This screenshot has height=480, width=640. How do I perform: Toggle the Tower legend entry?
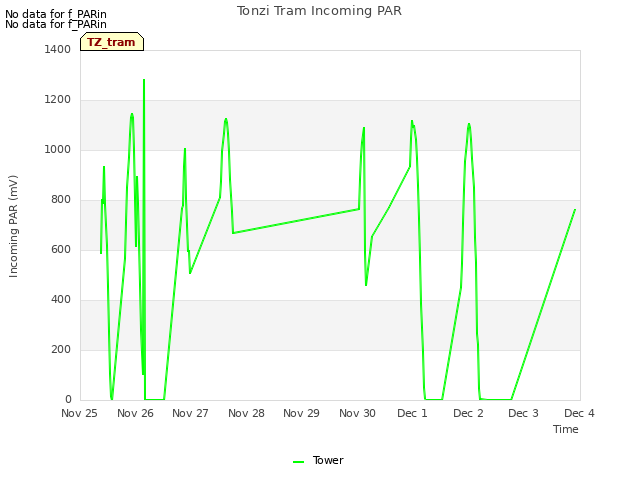318,460
